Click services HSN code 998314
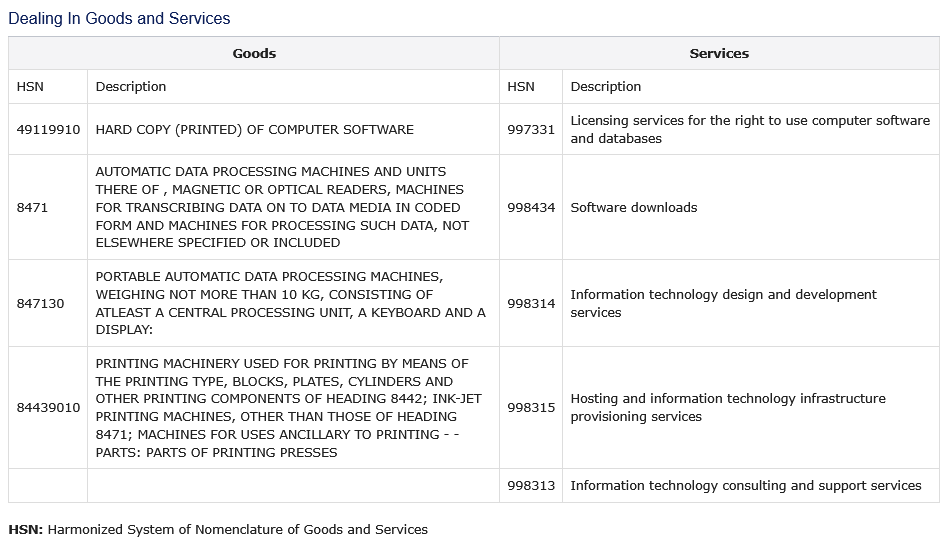This screenshot has height=547, width=949. coord(531,304)
